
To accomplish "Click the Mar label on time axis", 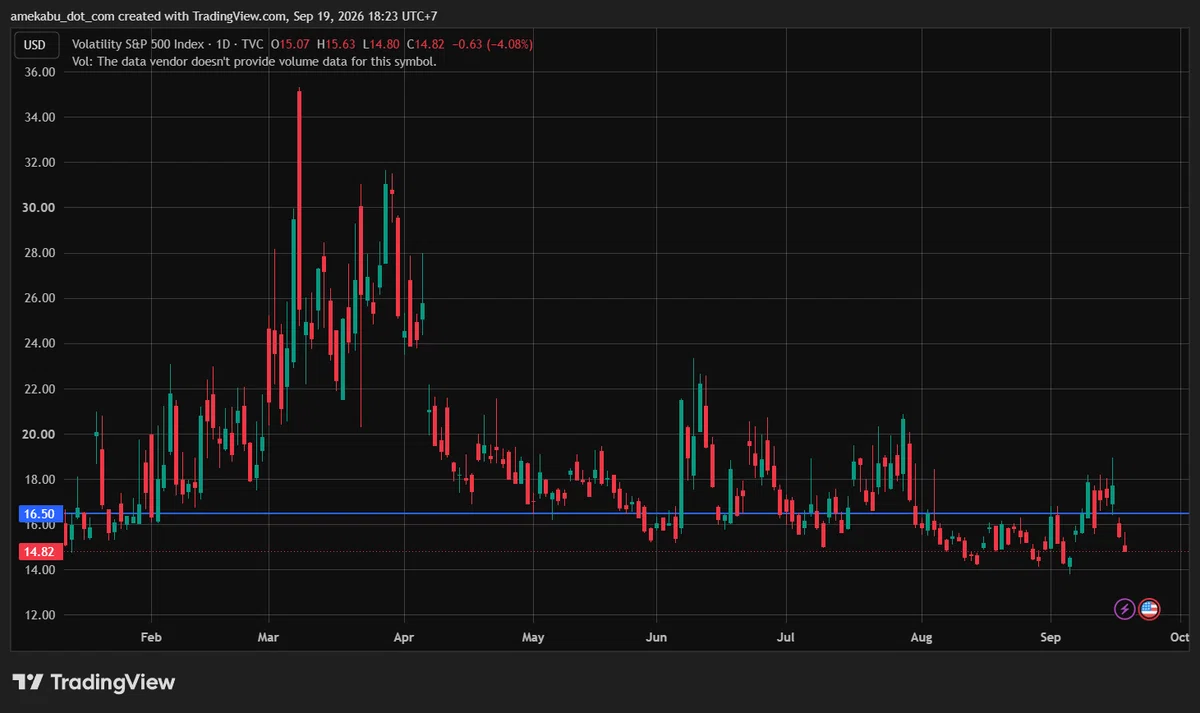I will click(x=267, y=636).
